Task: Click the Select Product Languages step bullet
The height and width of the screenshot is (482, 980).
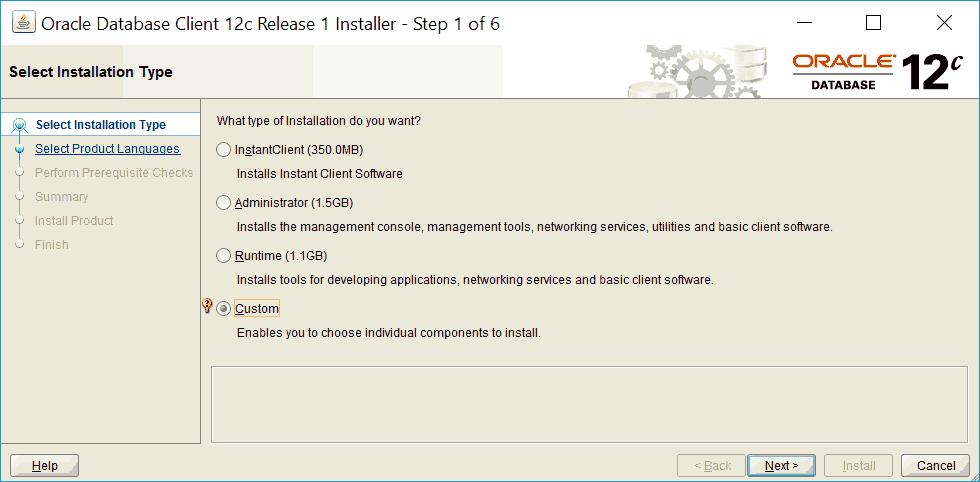Action: tap(20, 149)
